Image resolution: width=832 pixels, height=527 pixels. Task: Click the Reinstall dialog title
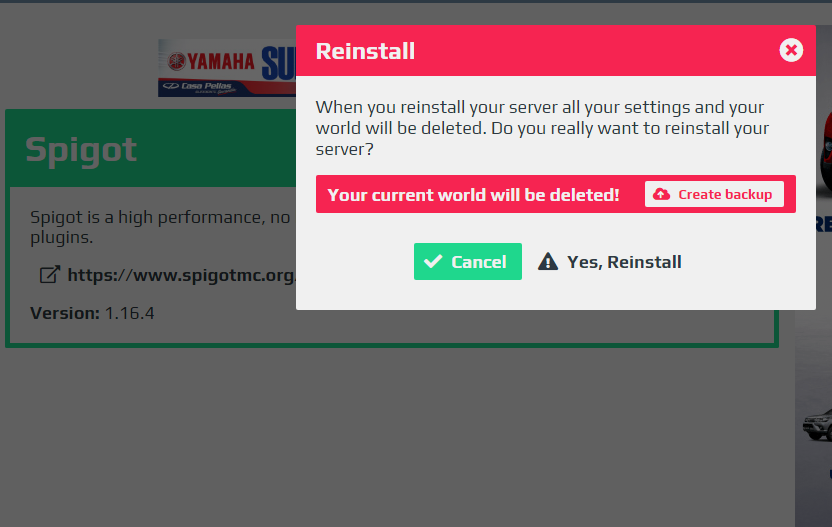click(x=365, y=51)
